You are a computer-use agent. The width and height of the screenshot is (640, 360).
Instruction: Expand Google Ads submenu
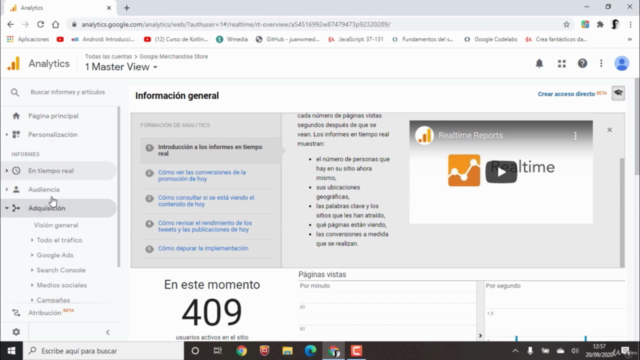(x=32, y=255)
